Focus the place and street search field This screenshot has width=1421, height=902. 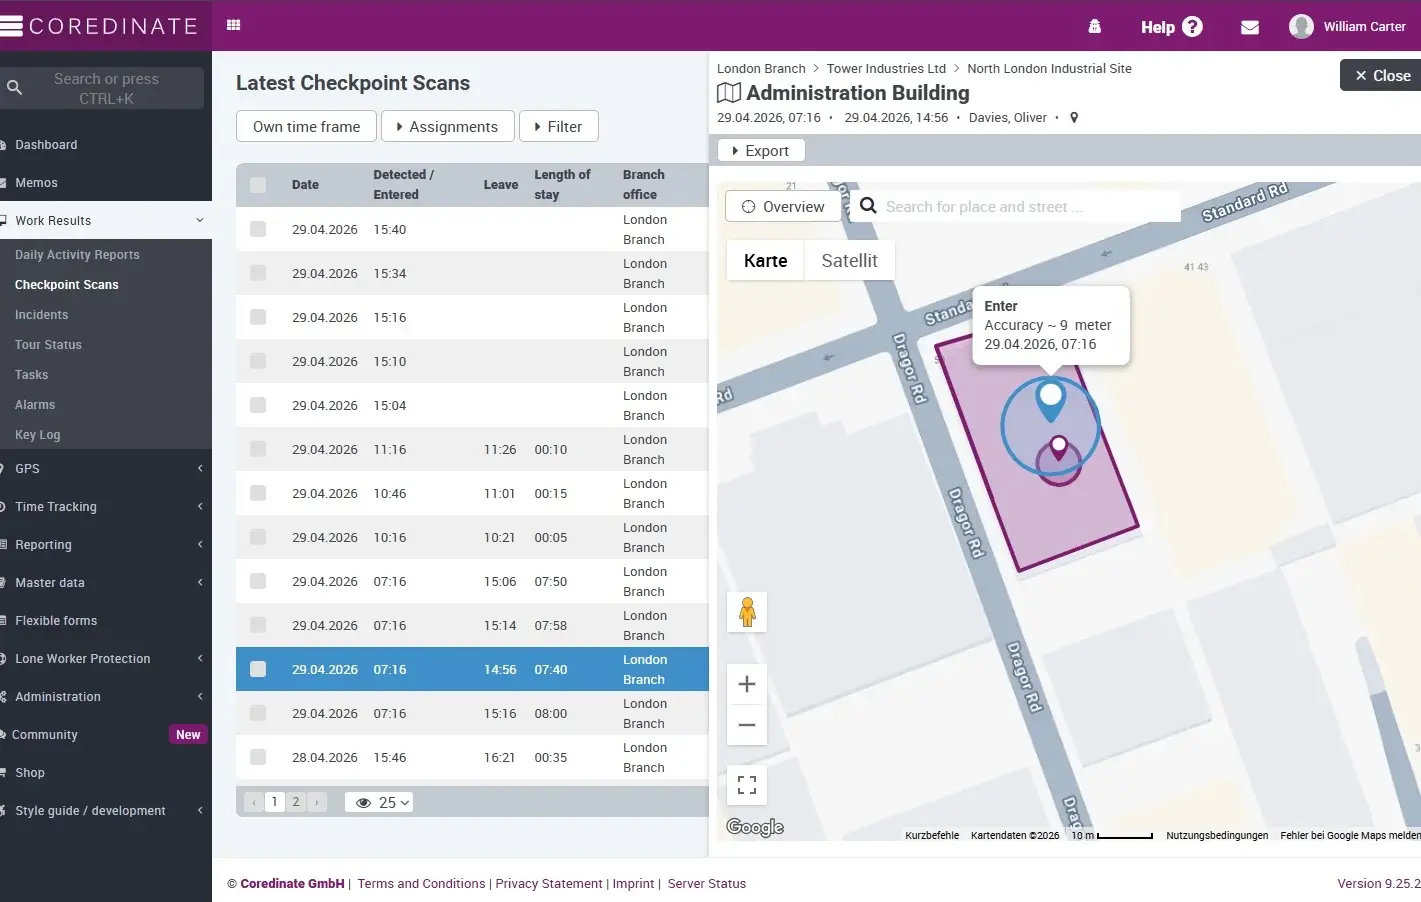click(1014, 207)
